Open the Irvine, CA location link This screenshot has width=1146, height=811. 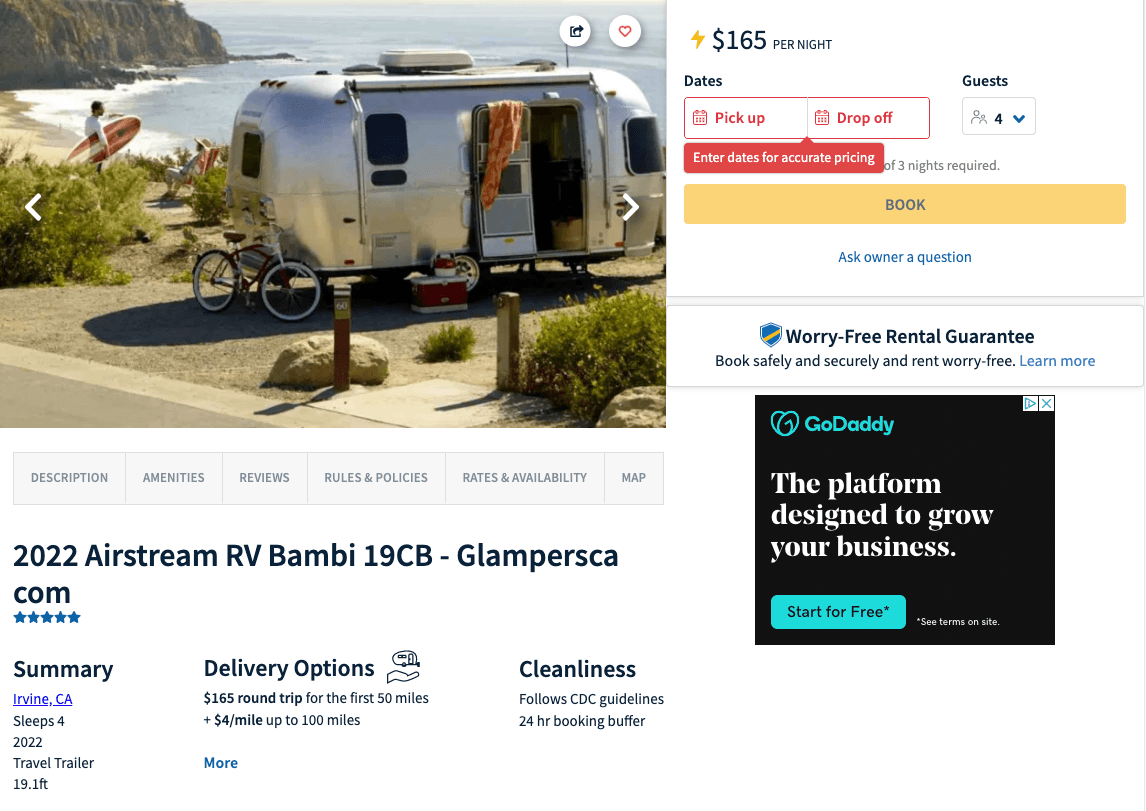42,699
